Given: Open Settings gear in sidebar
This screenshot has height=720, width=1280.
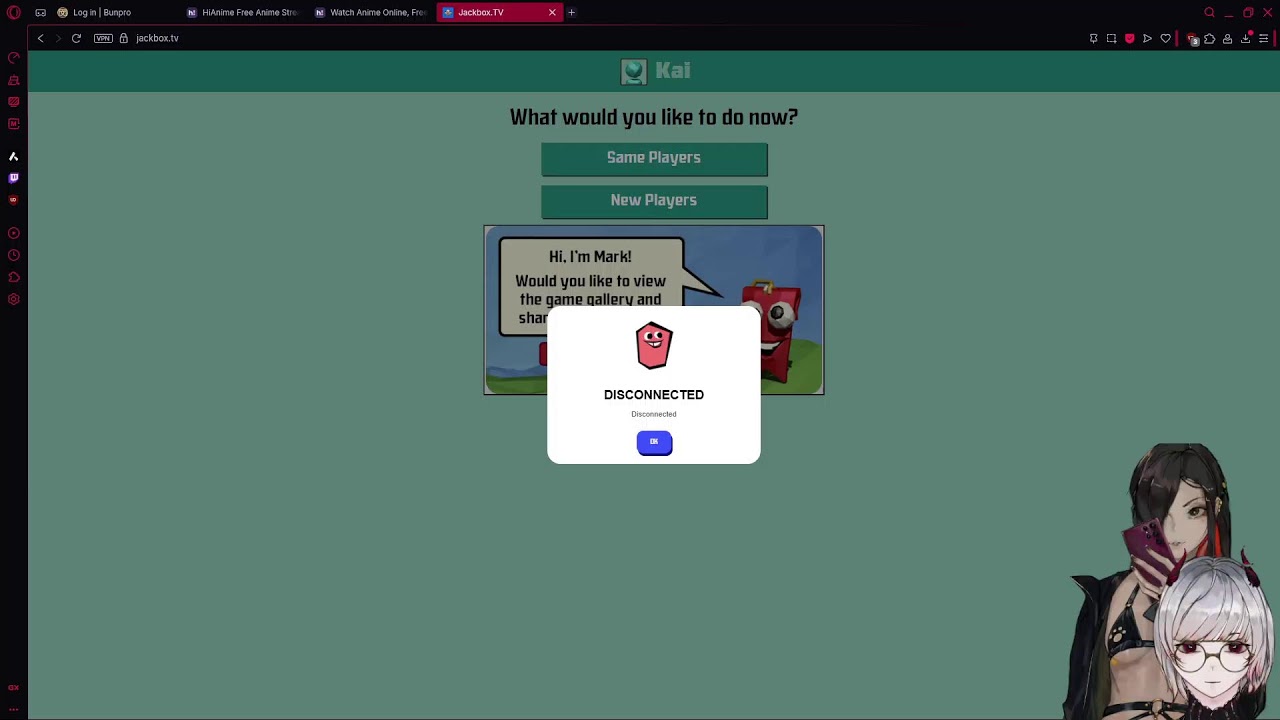Looking at the screenshot, I should tap(14, 299).
